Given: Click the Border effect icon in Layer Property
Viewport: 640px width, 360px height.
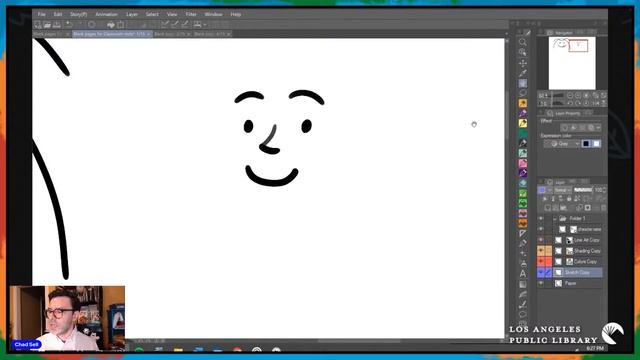Looking at the screenshot, I should pyautogui.click(x=565, y=128).
